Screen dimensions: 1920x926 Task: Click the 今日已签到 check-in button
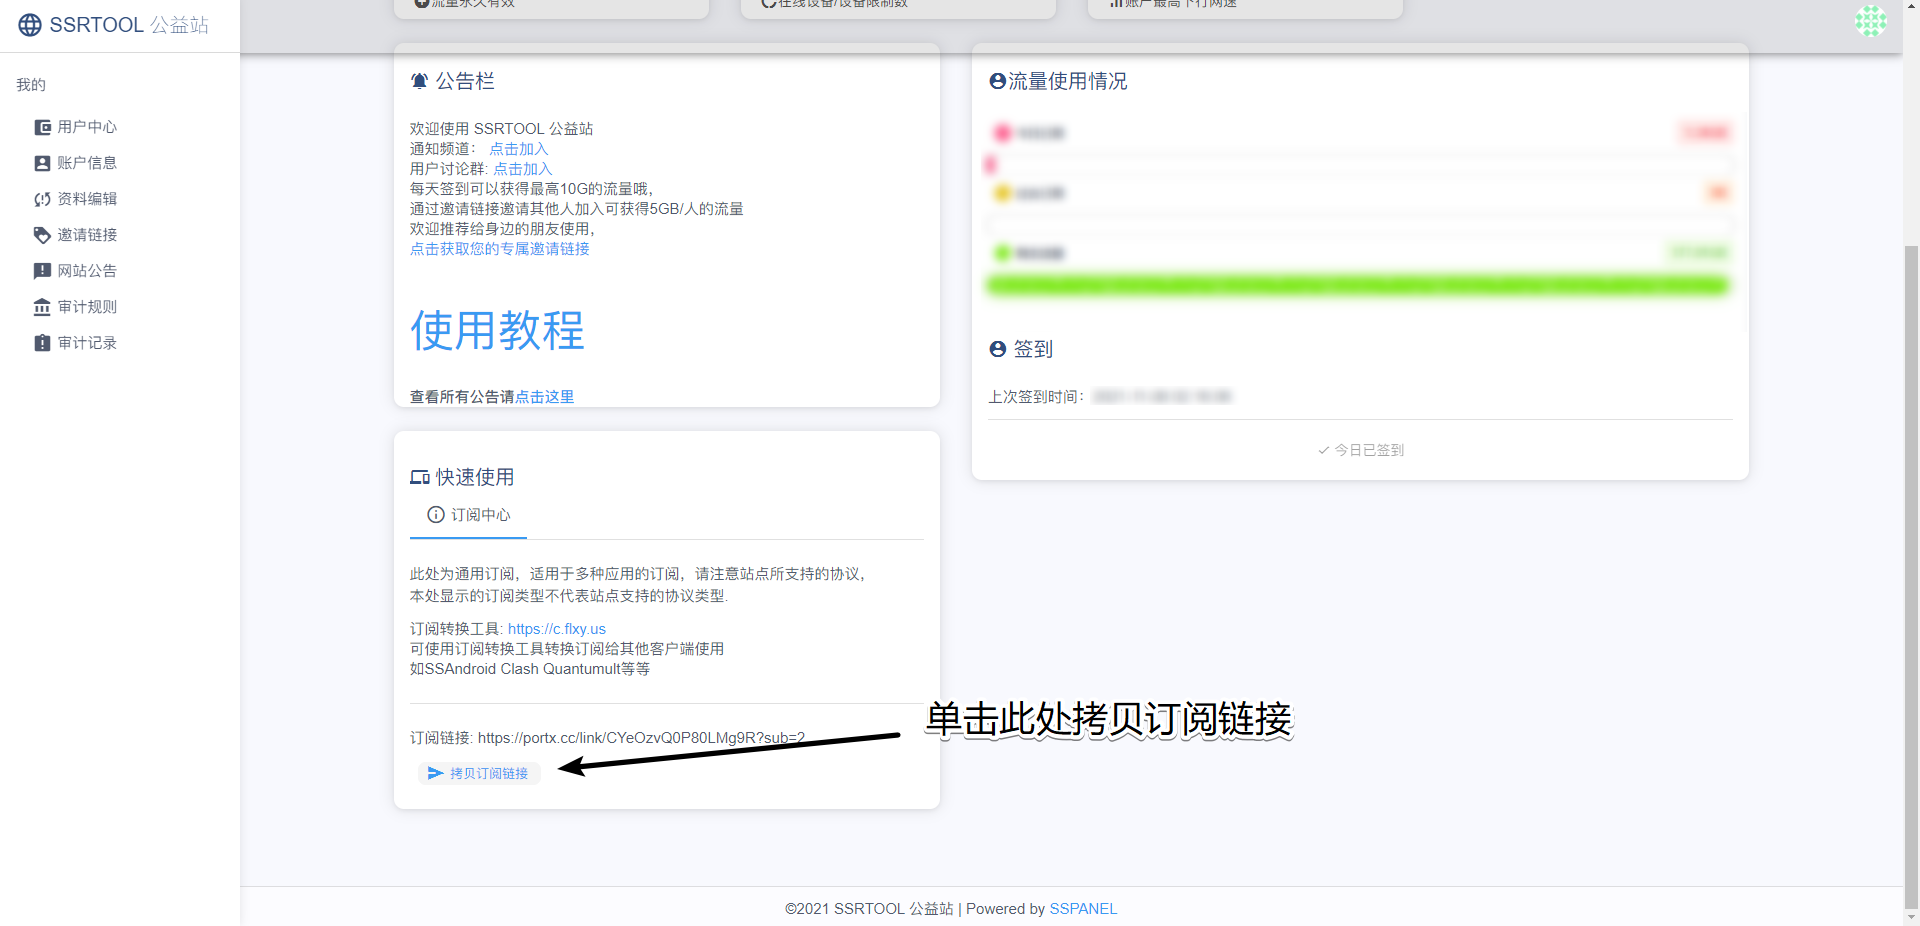(x=1360, y=450)
